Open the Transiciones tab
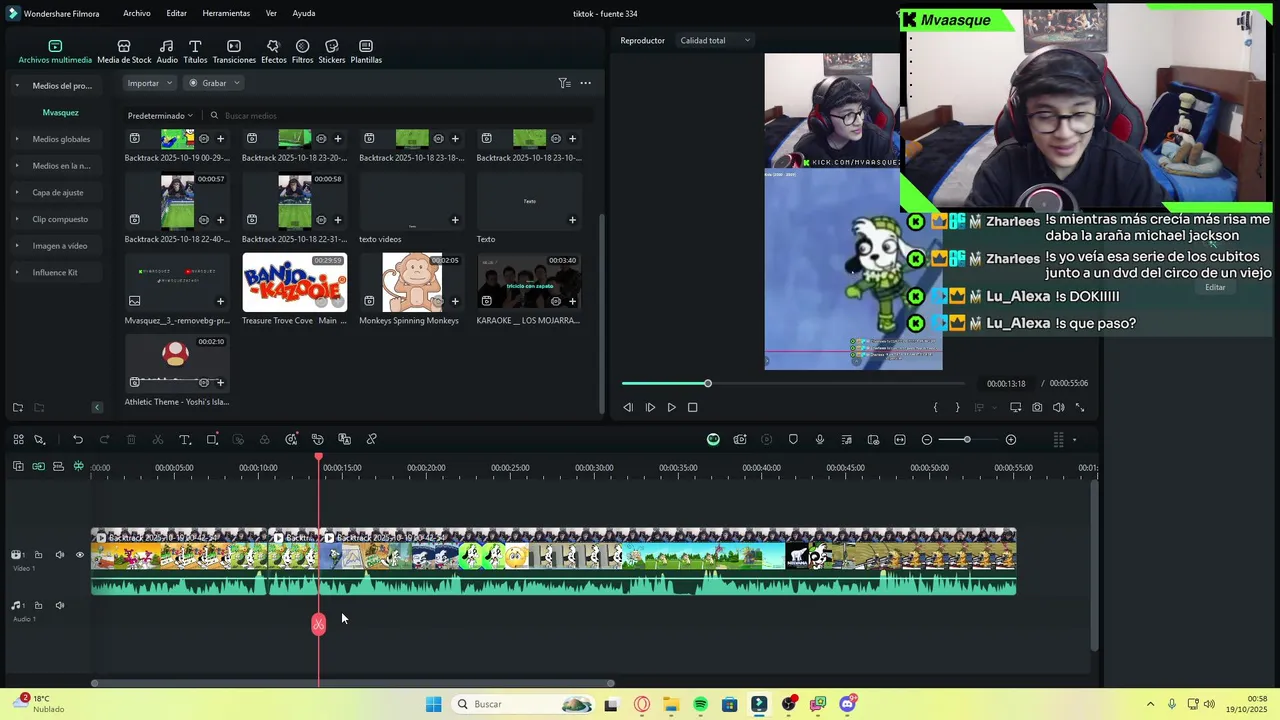Viewport: 1280px width, 720px height. coord(234,52)
